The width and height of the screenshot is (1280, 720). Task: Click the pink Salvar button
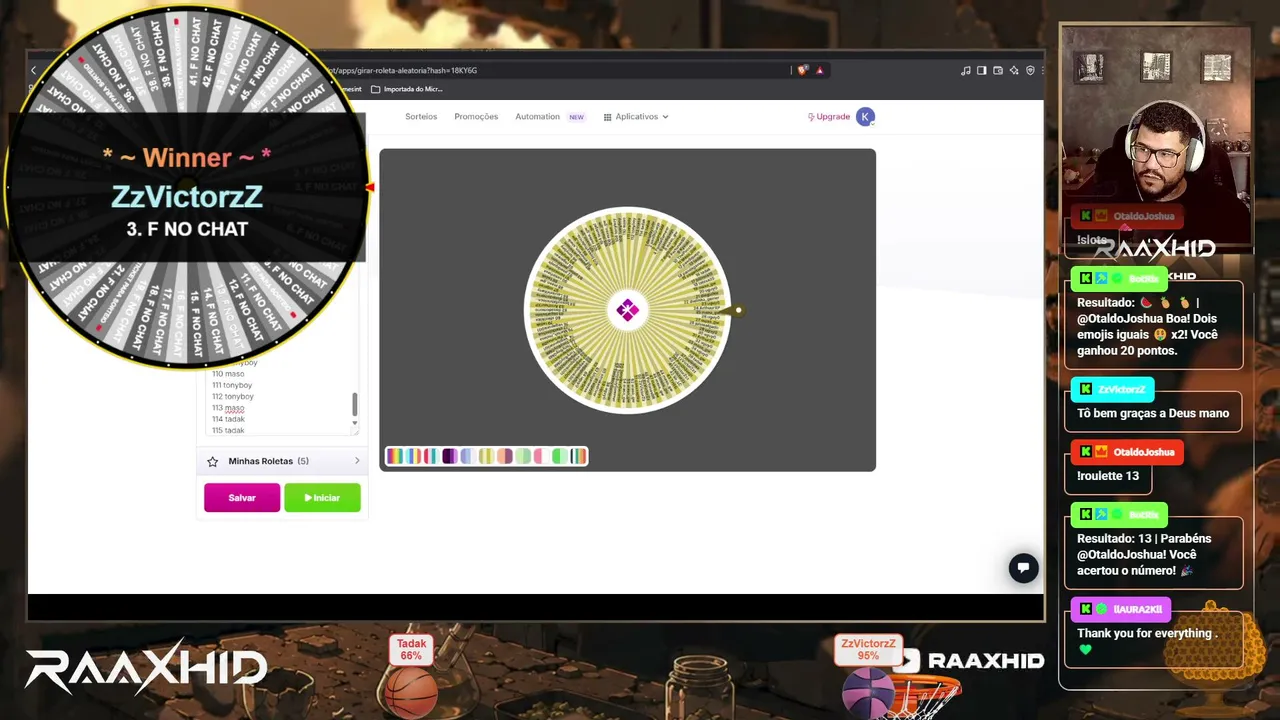tap(242, 498)
